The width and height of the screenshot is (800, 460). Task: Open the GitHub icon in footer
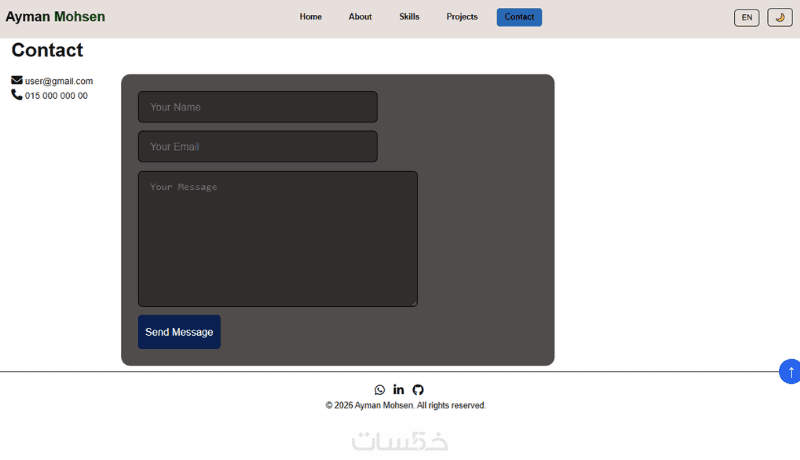(x=418, y=390)
